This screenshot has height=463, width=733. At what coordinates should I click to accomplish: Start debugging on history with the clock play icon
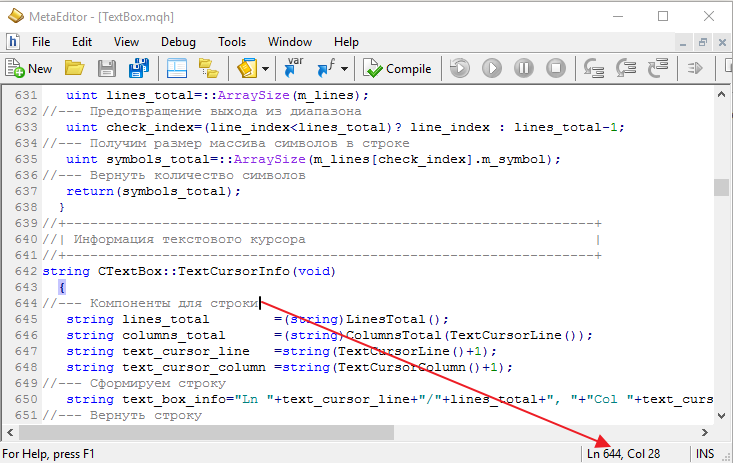[x=460, y=68]
